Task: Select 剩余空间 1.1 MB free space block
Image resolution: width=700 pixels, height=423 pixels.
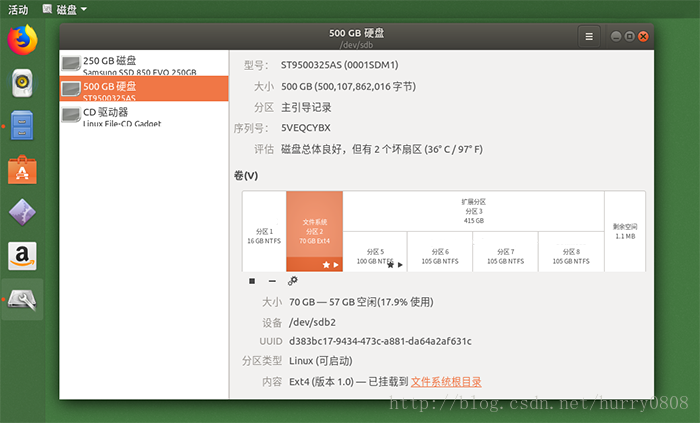Action: (x=625, y=232)
